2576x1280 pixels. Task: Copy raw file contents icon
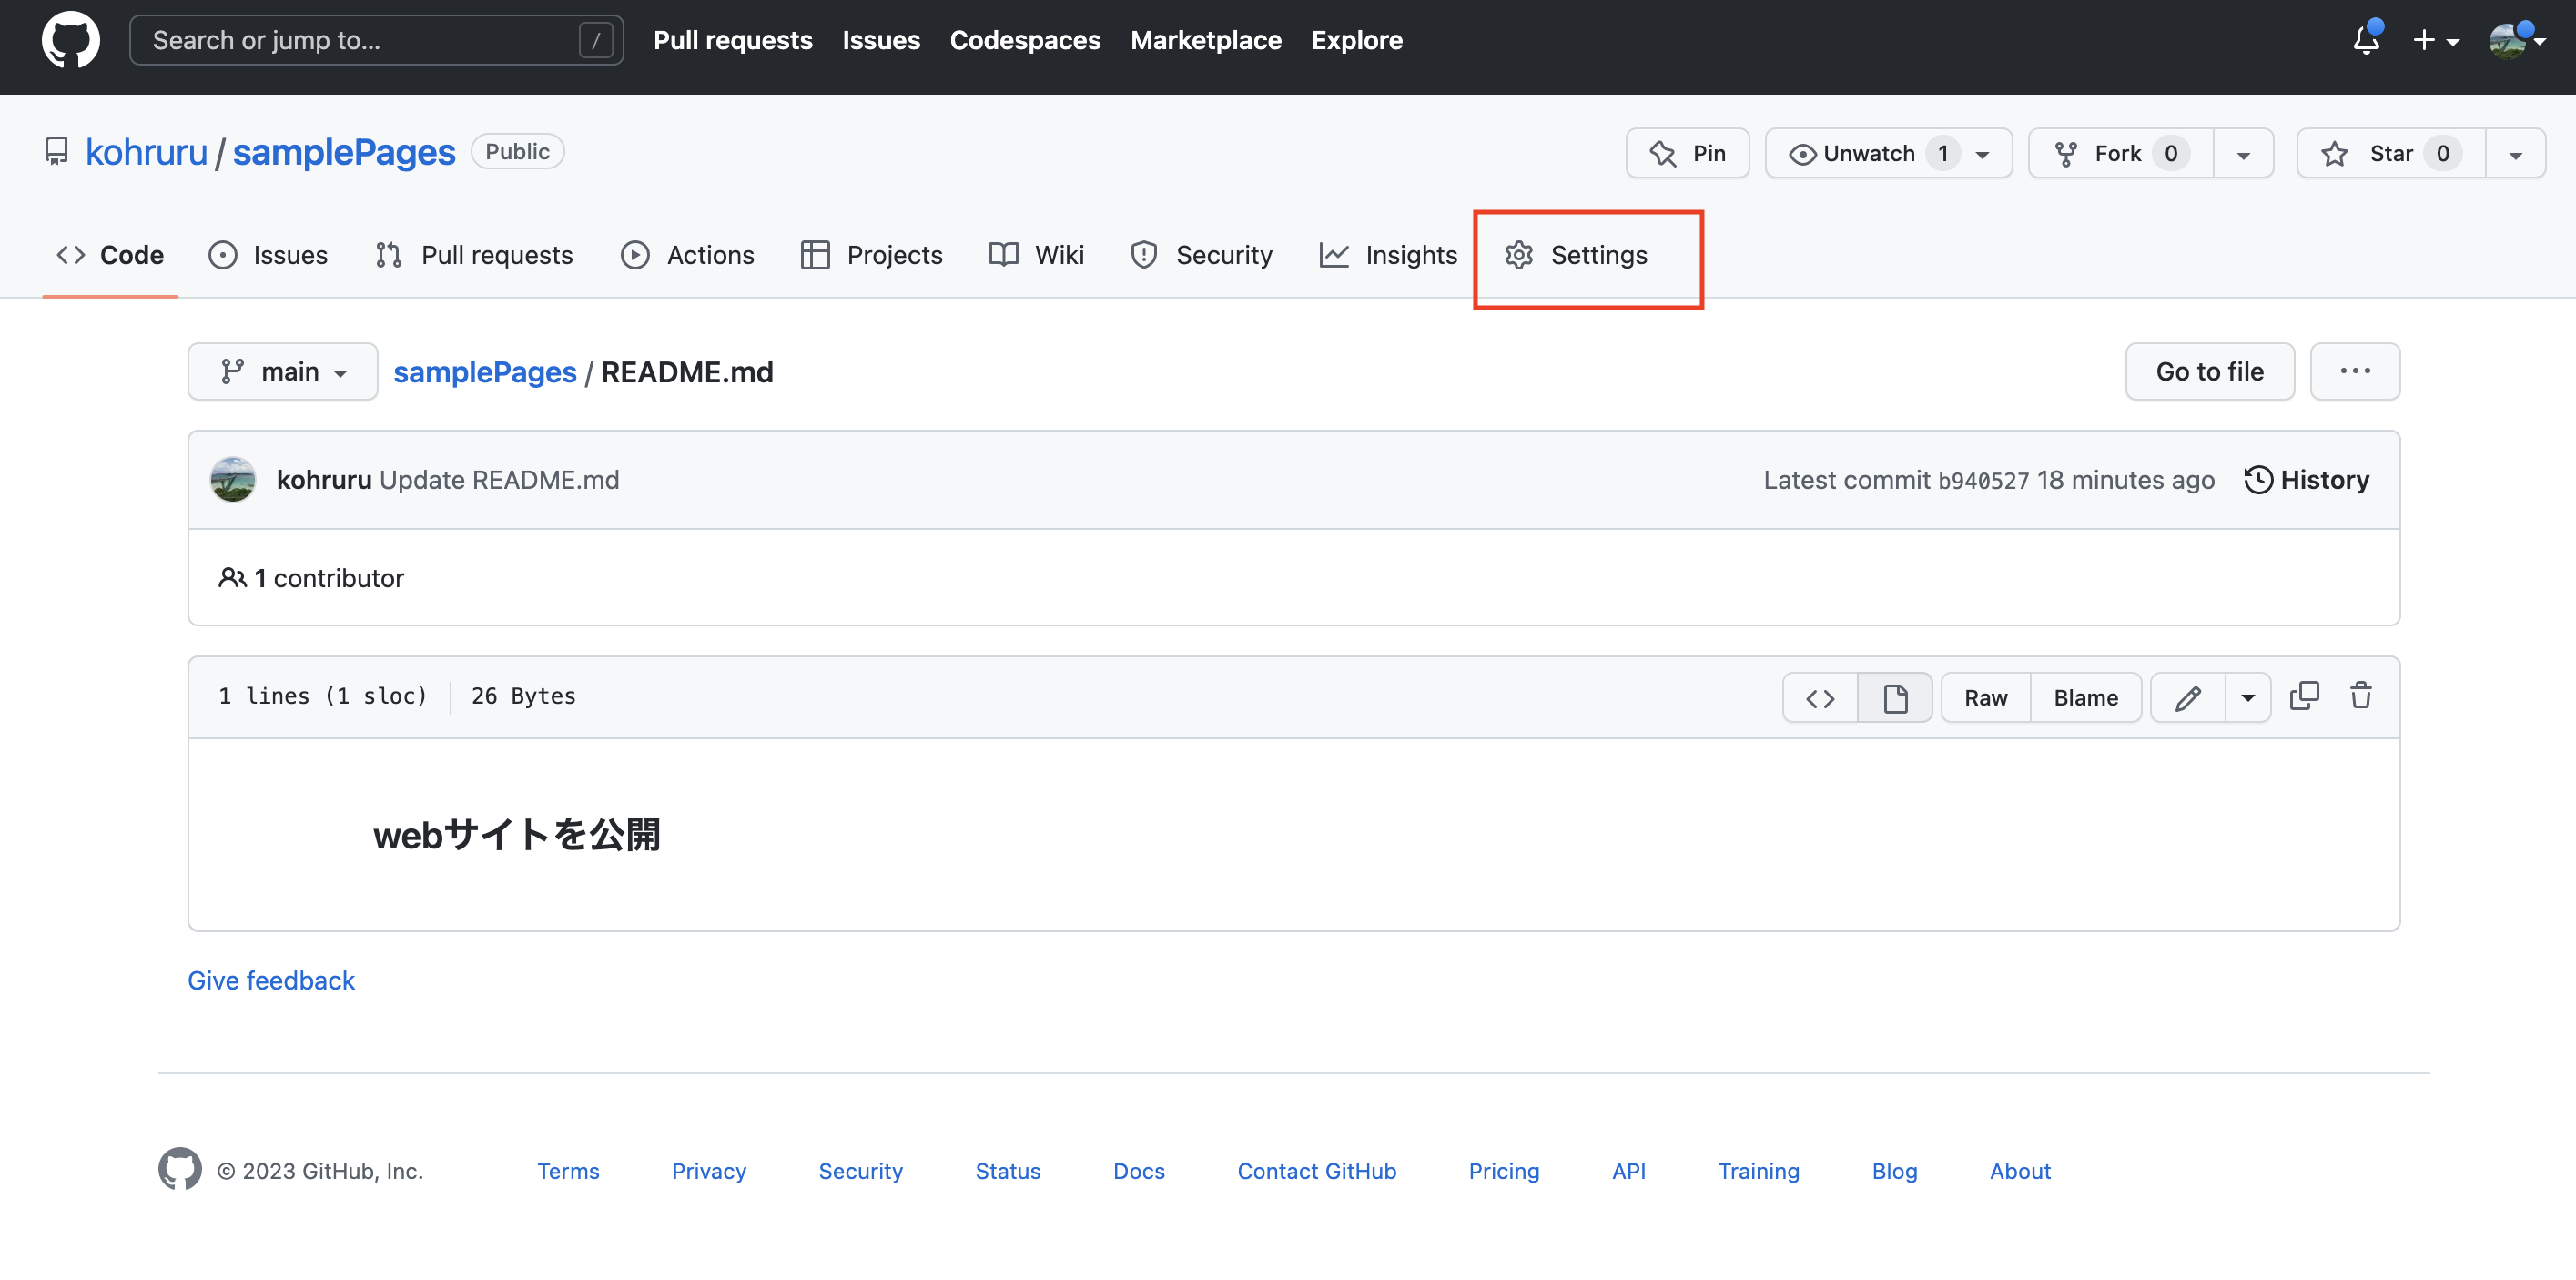click(2304, 696)
